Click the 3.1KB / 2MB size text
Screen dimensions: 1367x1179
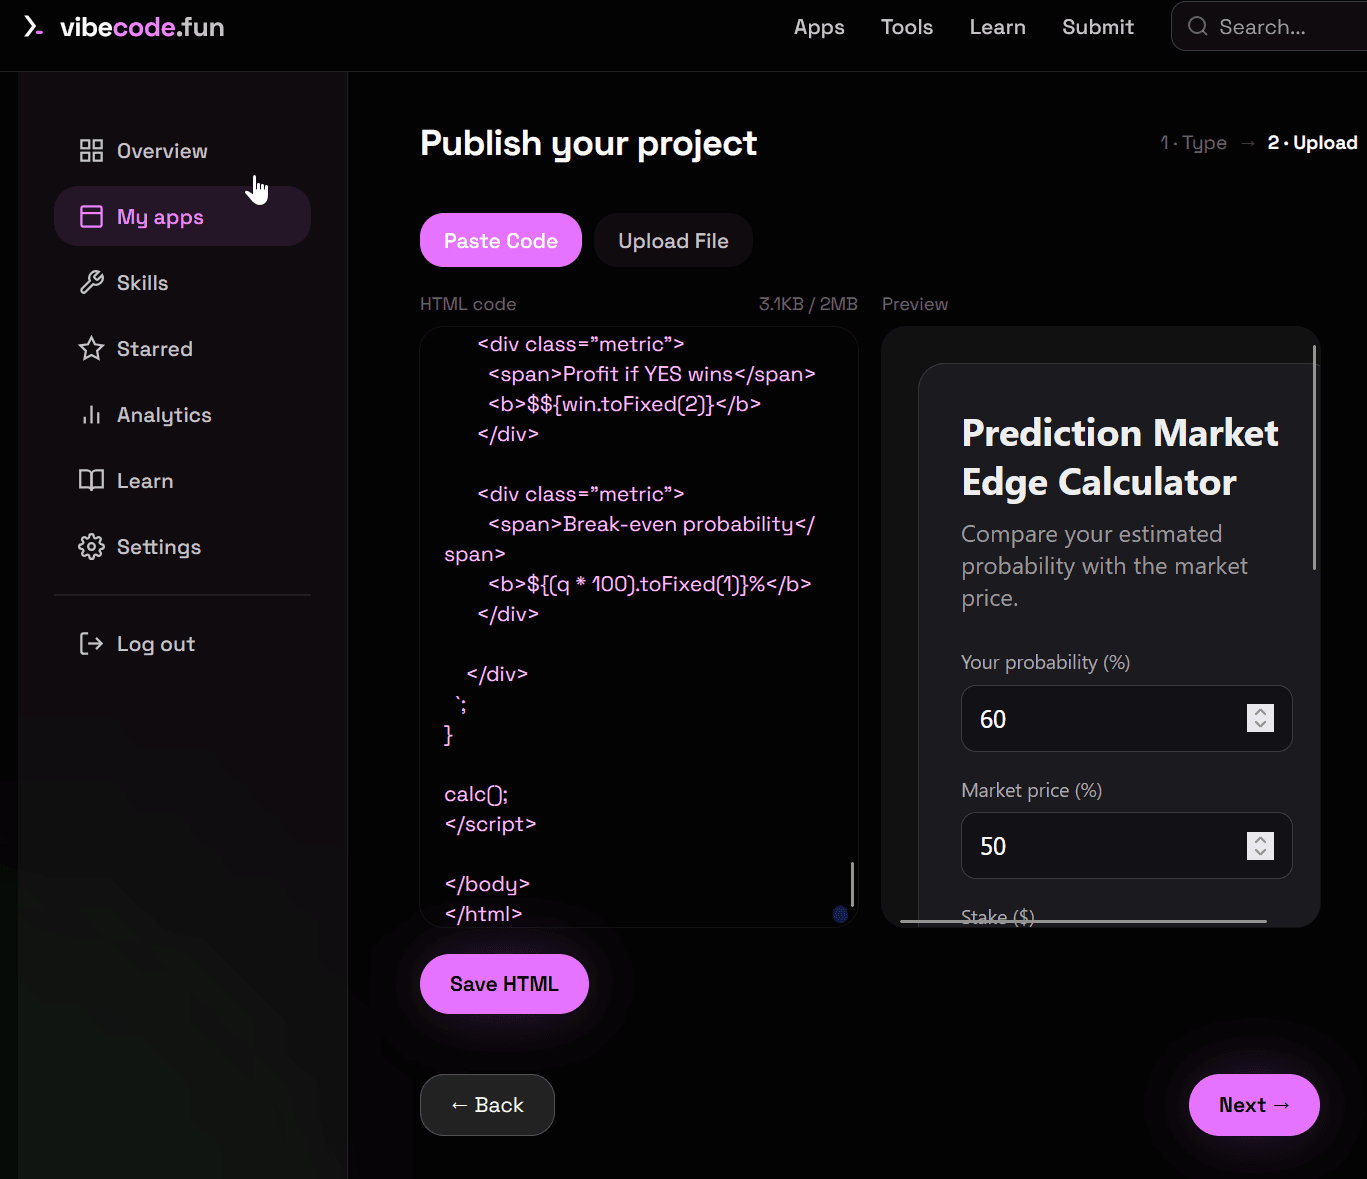point(808,304)
